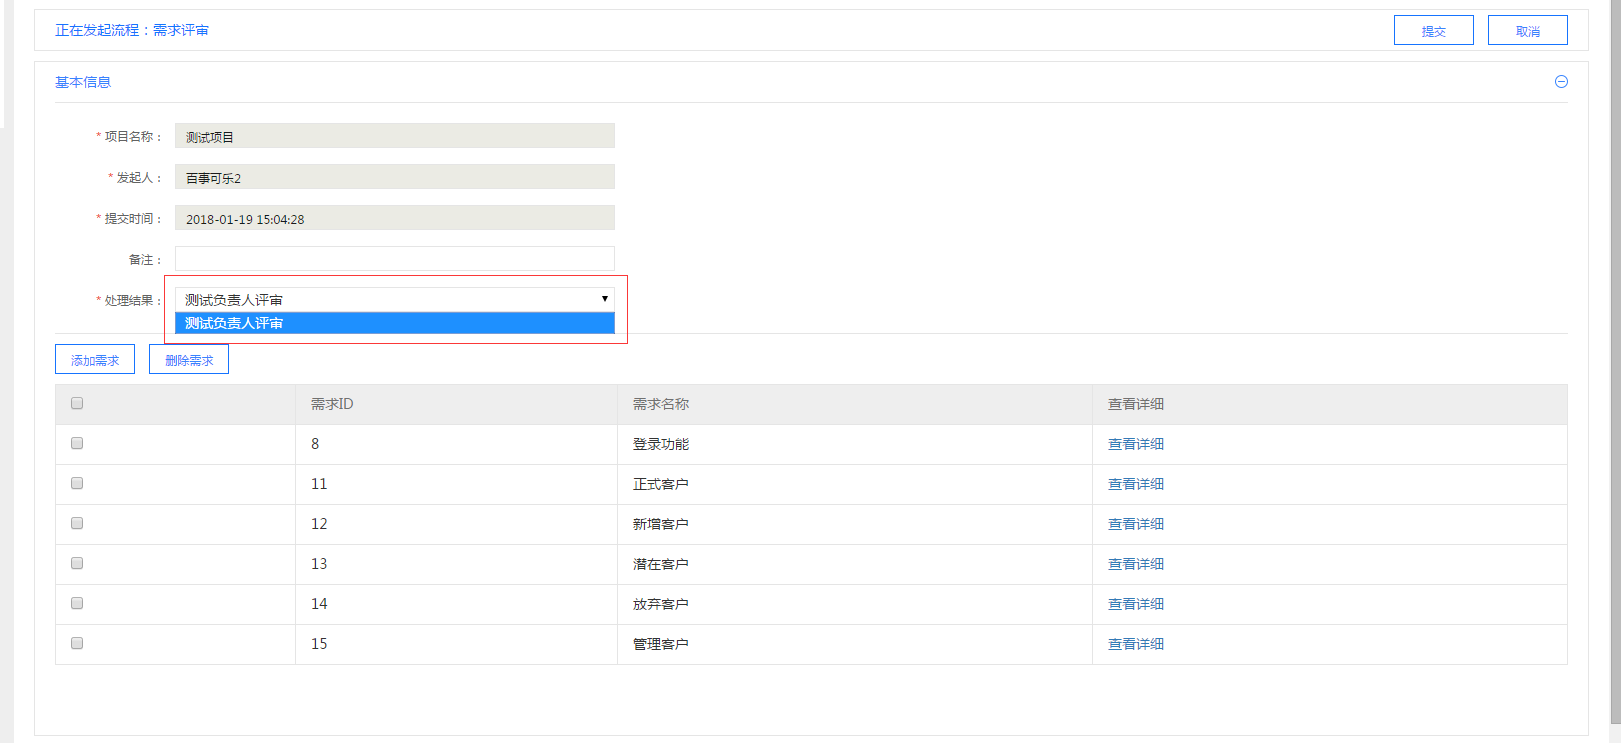Select 测试负责人评审 option in dropdown list

pos(394,323)
